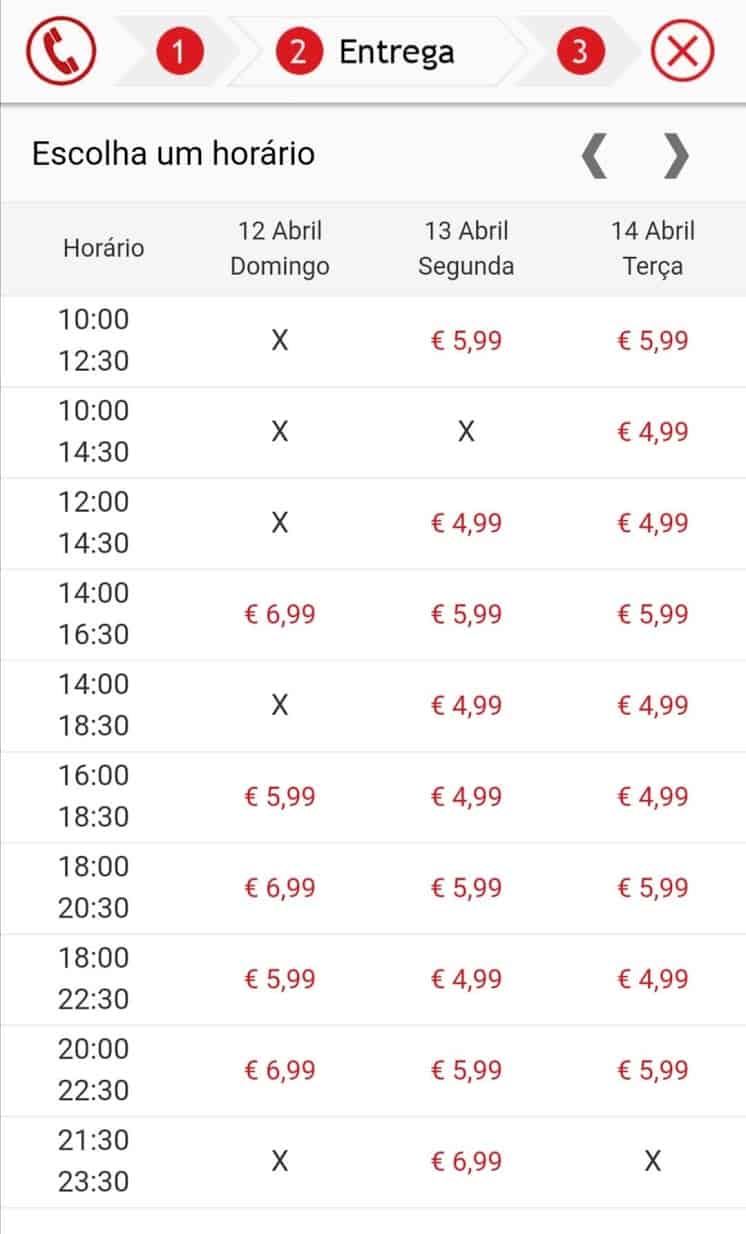Show previous days with left chevron
This screenshot has width=746, height=1234.
click(594, 155)
